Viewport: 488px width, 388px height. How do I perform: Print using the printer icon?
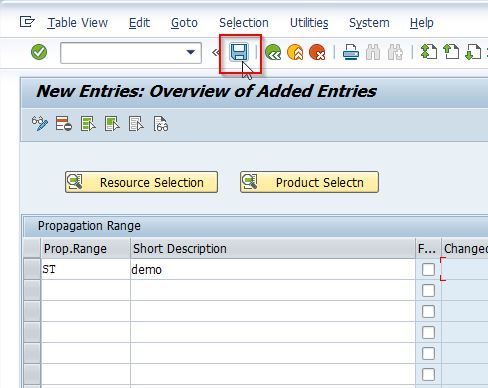[x=351, y=52]
